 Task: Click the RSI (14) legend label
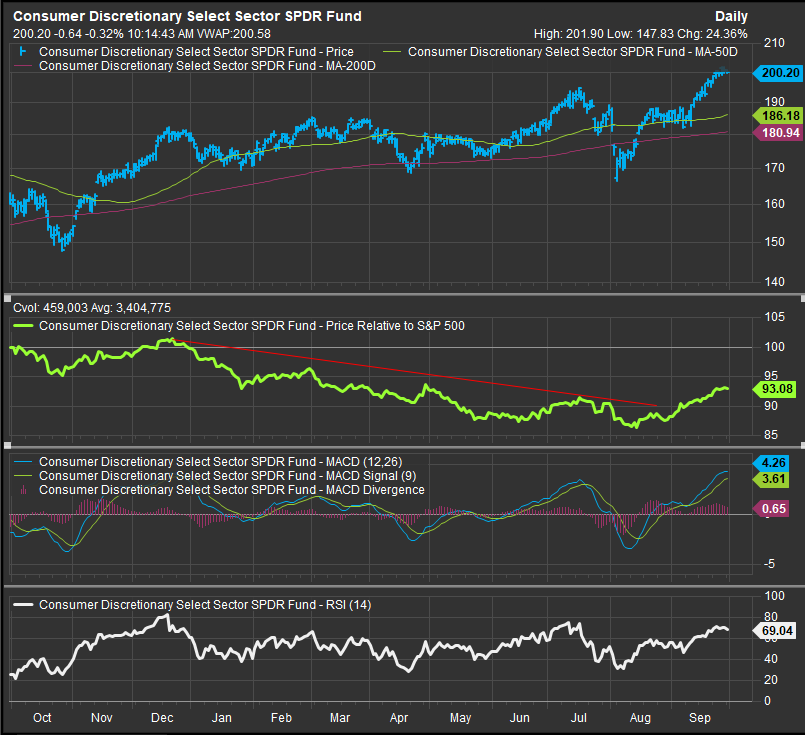click(x=205, y=605)
